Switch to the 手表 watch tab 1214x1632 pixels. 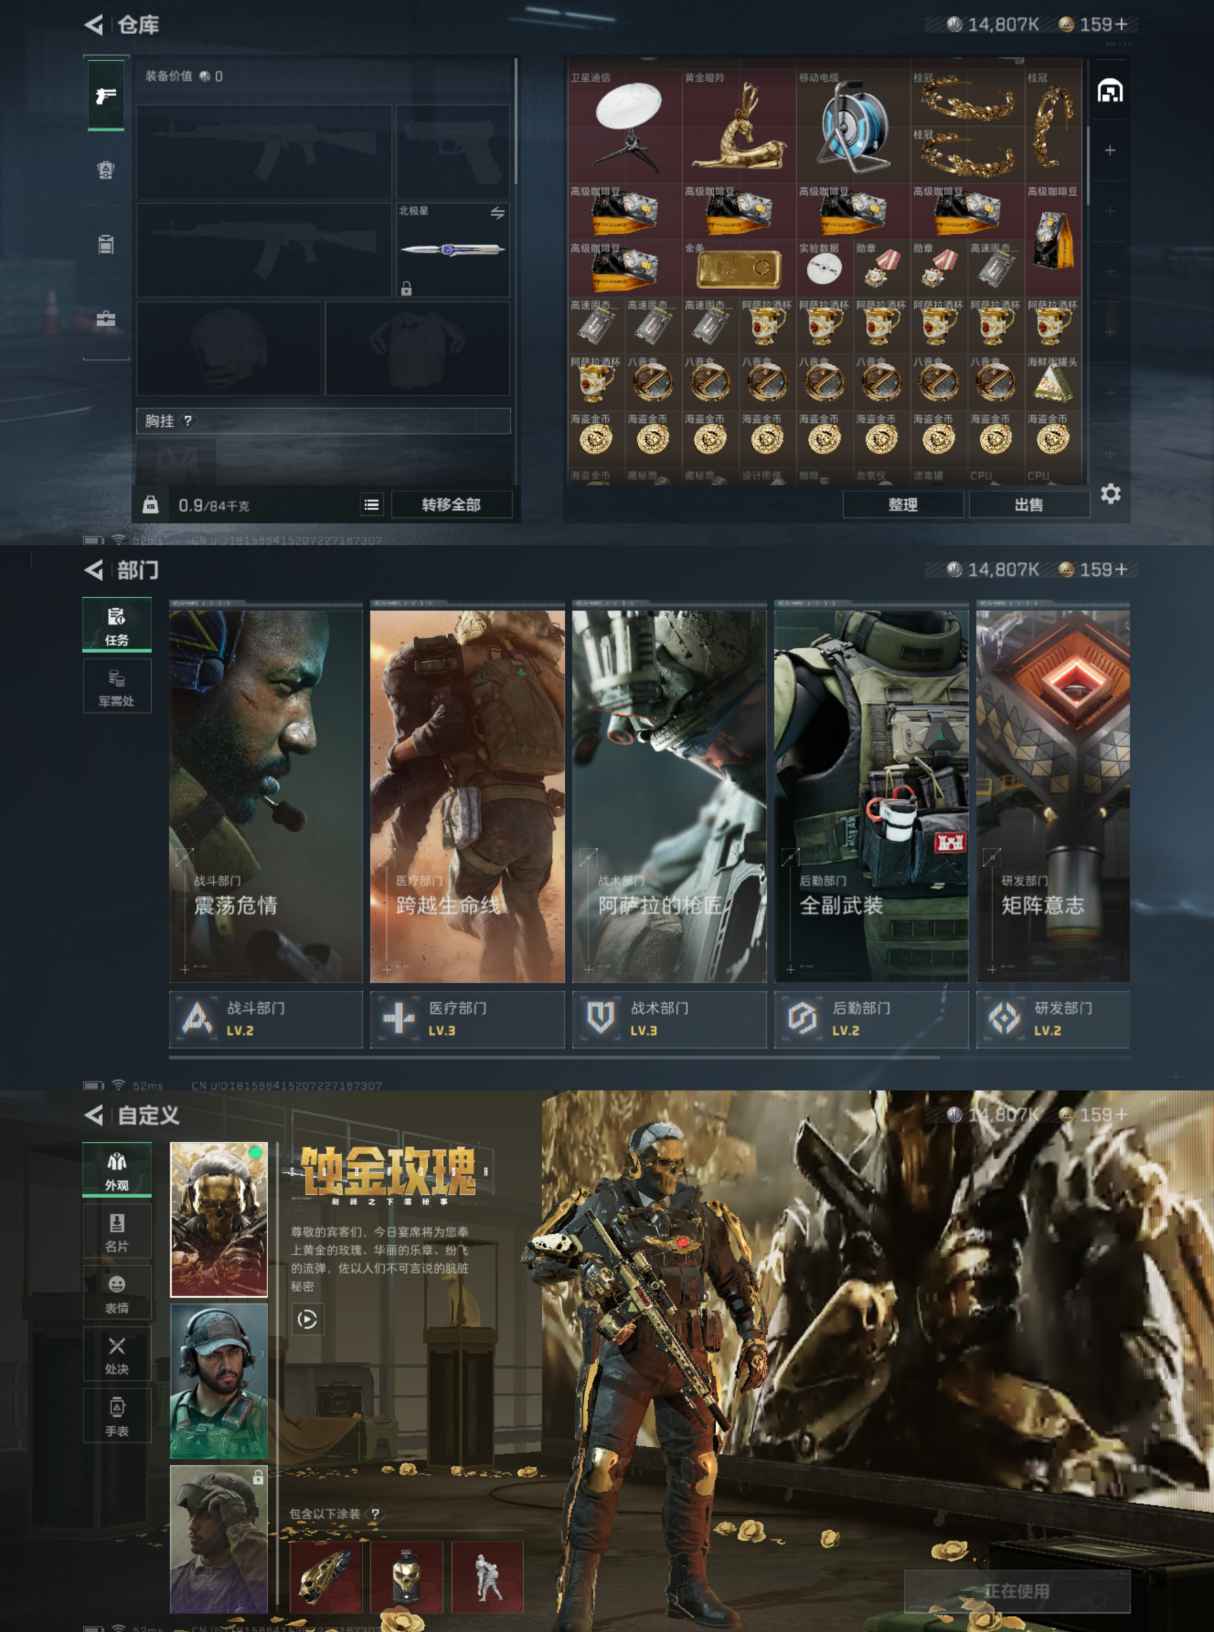tap(117, 1416)
